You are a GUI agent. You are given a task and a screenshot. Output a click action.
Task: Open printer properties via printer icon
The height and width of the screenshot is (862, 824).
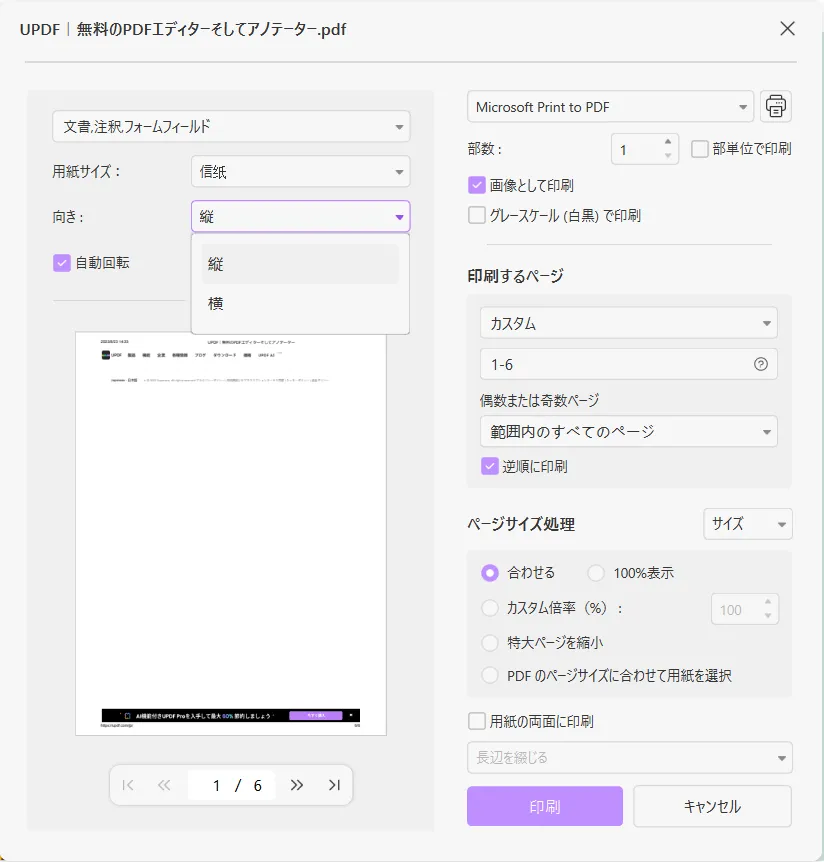tap(776, 106)
